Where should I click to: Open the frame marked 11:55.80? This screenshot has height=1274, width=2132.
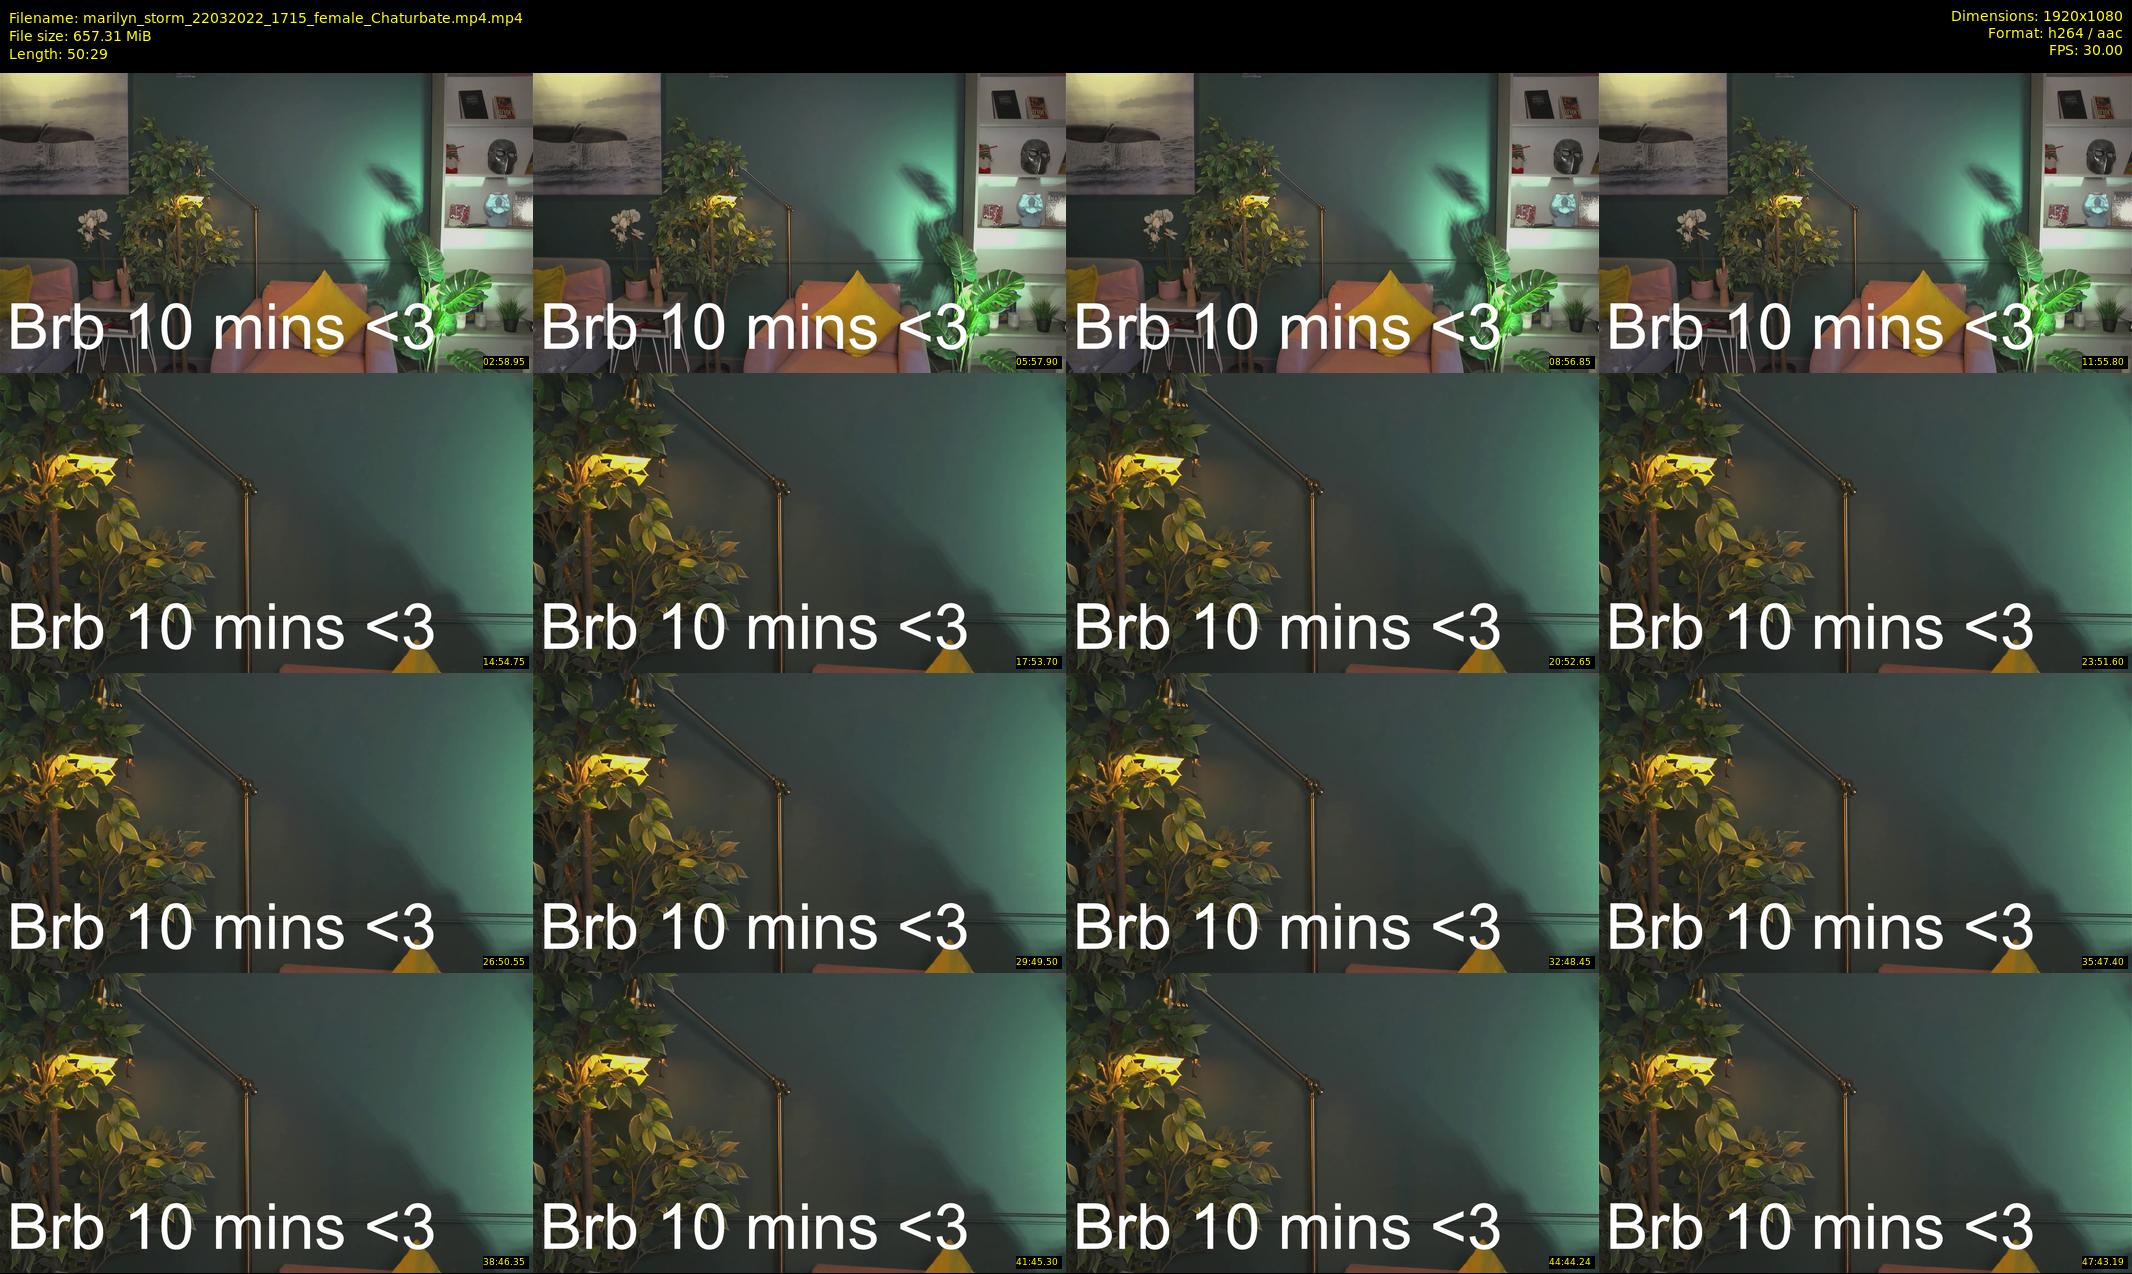point(1865,222)
